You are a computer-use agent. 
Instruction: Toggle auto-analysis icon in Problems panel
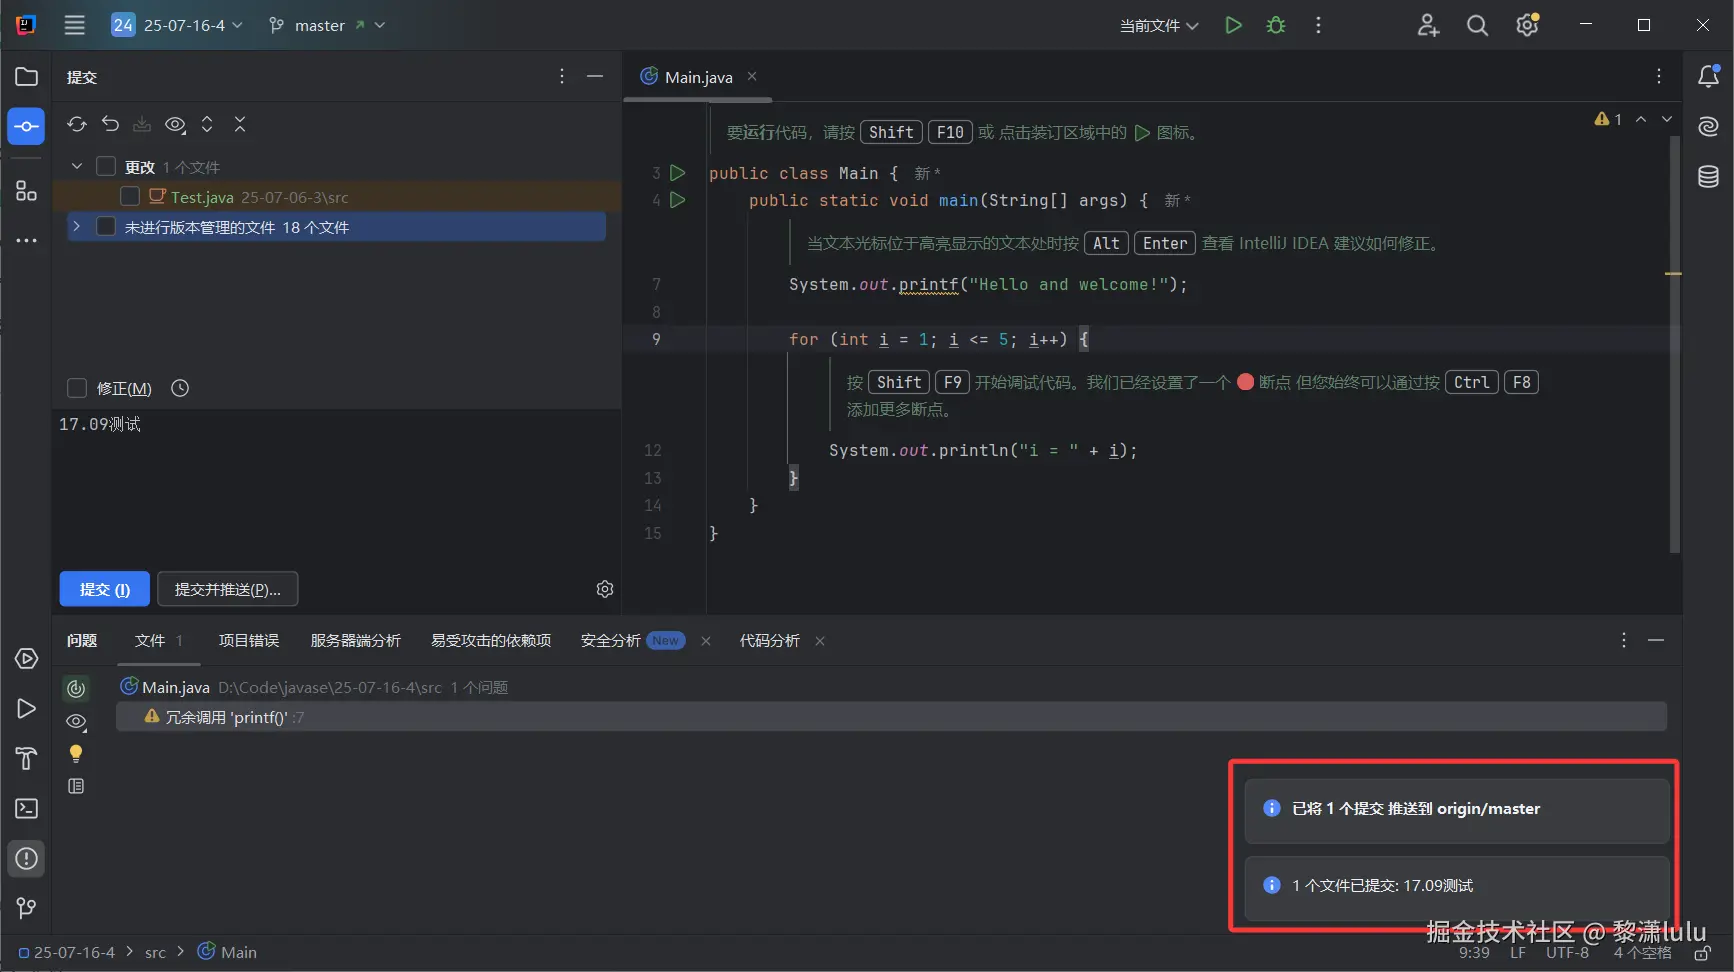[76, 688]
